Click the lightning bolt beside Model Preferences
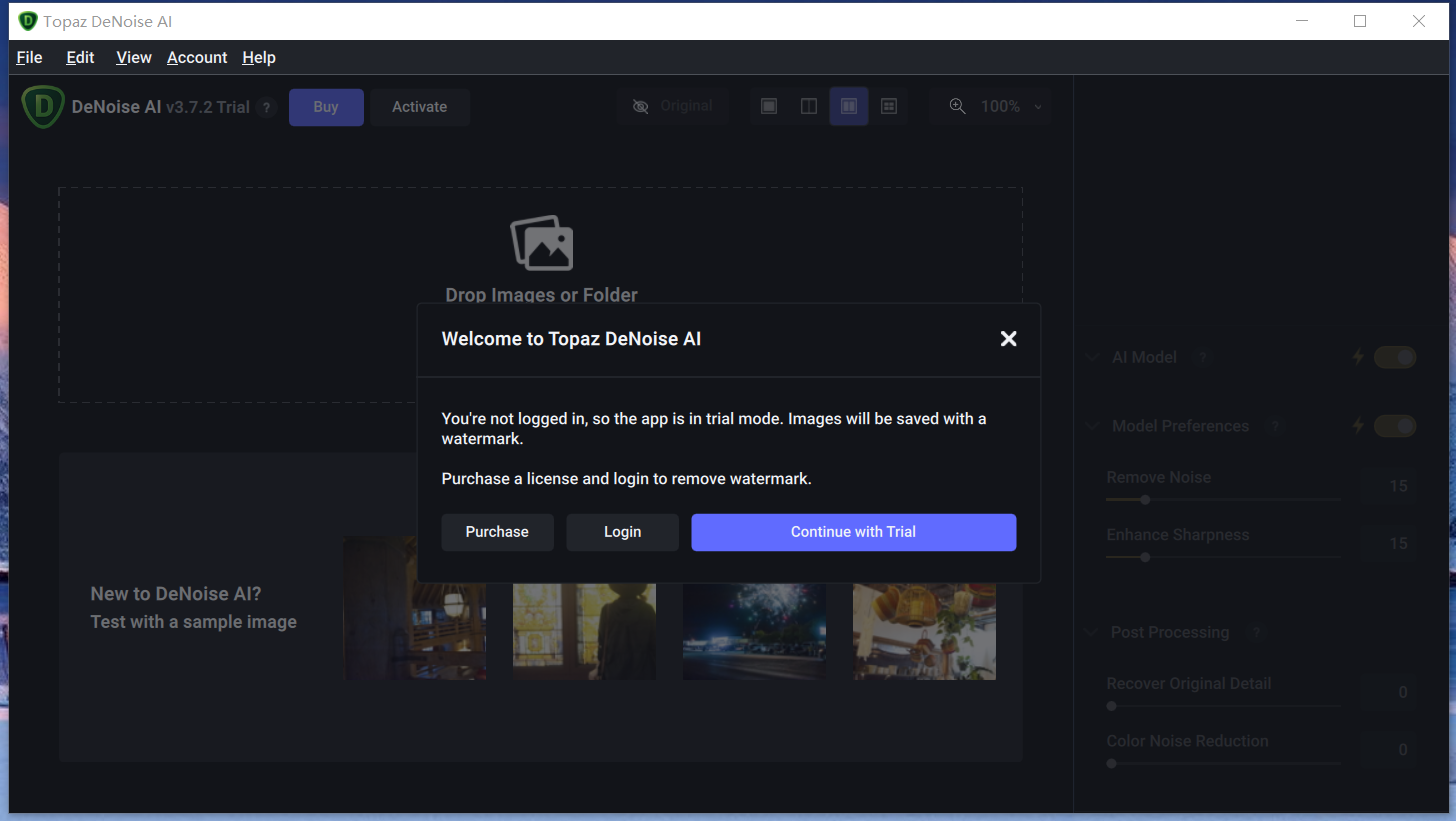 click(1358, 426)
